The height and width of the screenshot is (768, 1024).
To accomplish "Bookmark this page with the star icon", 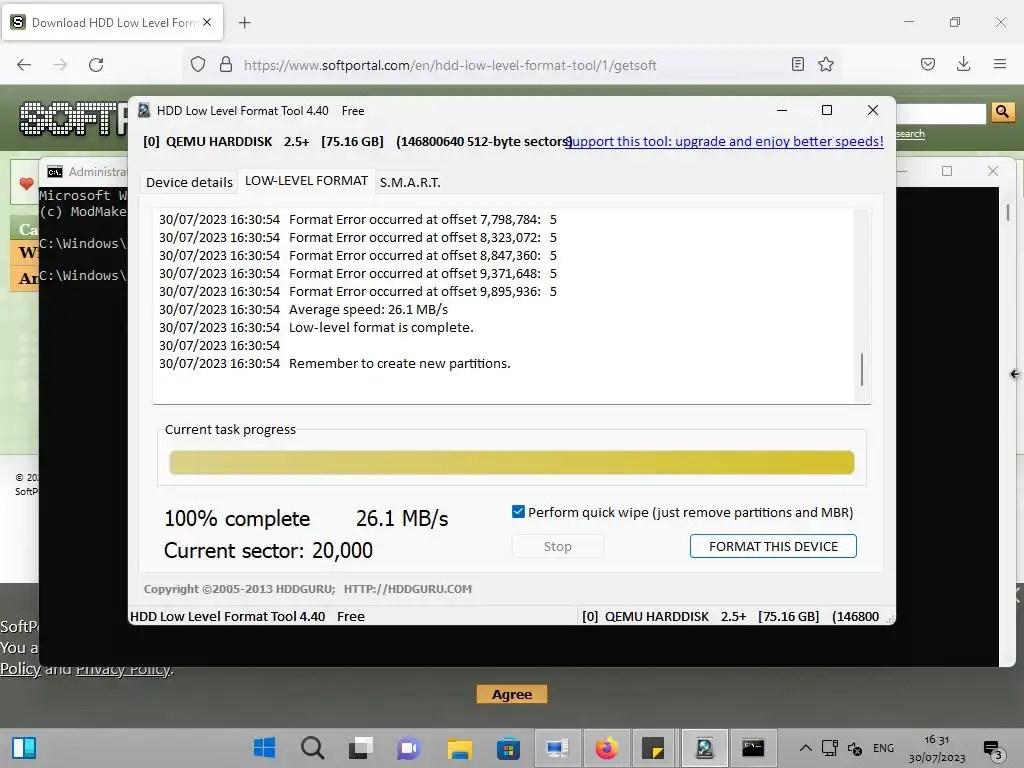I will tap(826, 64).
